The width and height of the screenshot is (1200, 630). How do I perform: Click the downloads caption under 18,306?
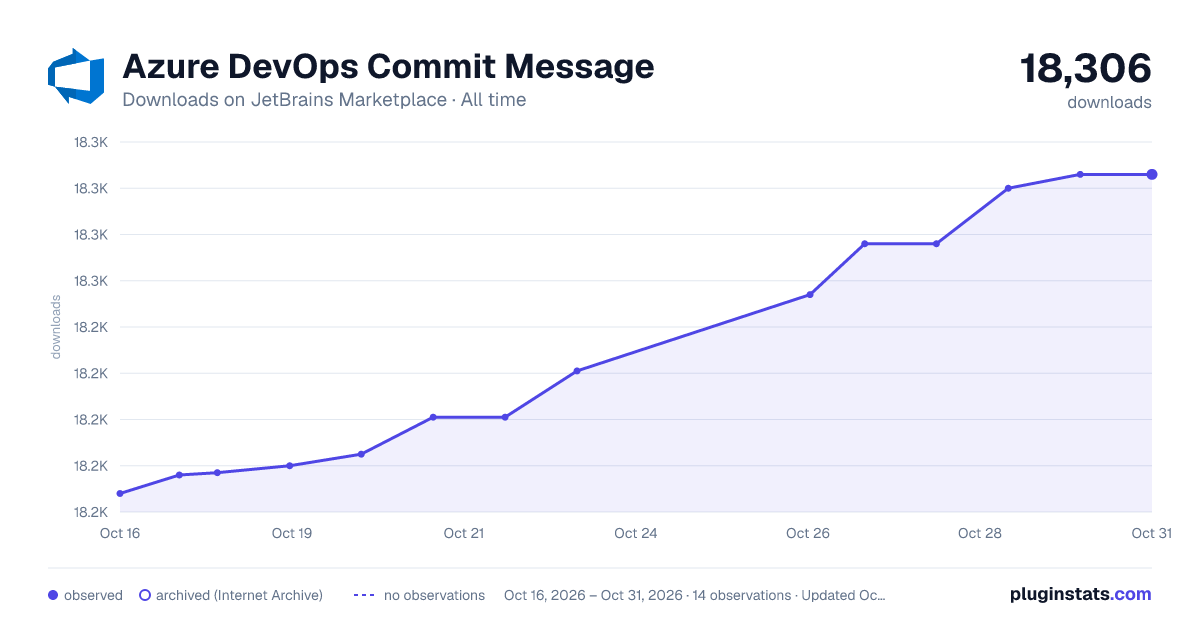coord(1109,102)
